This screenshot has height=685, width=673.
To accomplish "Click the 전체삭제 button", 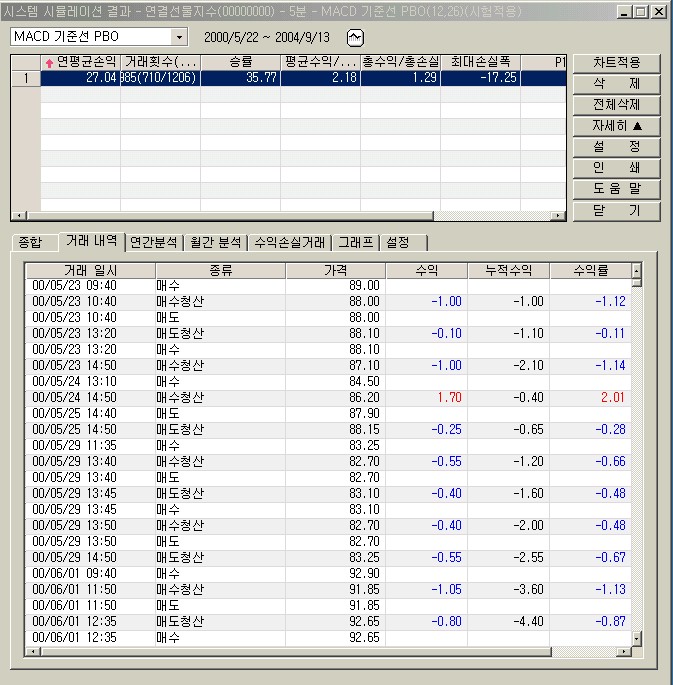I will pyautogui.click(x=616, y=105).
